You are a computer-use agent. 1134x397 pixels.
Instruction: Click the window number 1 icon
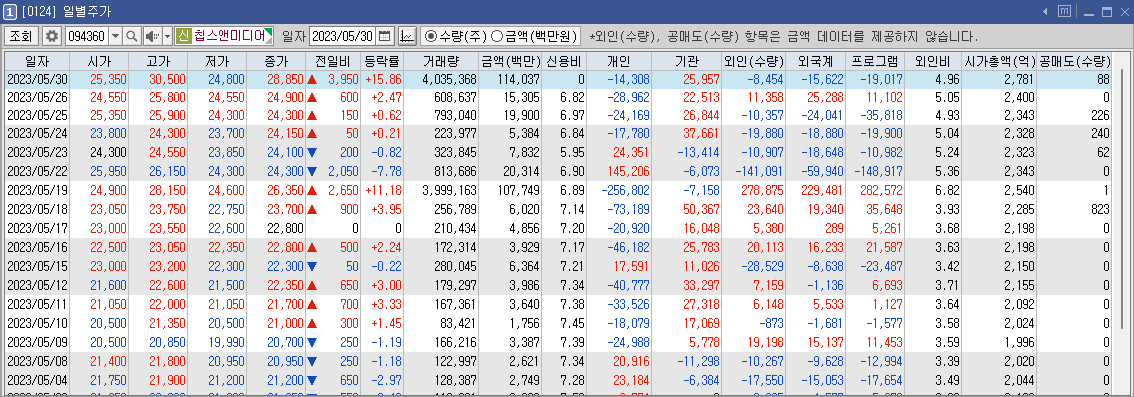tap(11, 12)
